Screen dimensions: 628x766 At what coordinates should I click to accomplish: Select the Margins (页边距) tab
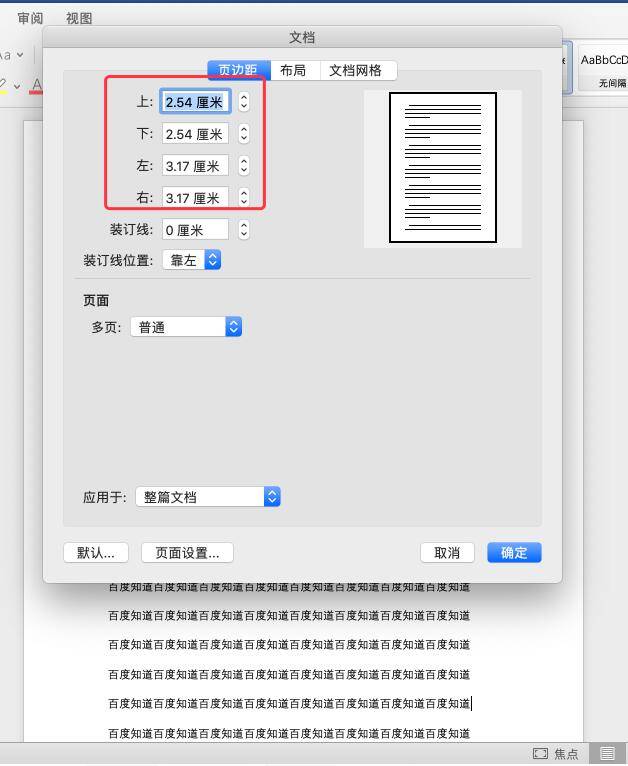(x=238, y=70)
